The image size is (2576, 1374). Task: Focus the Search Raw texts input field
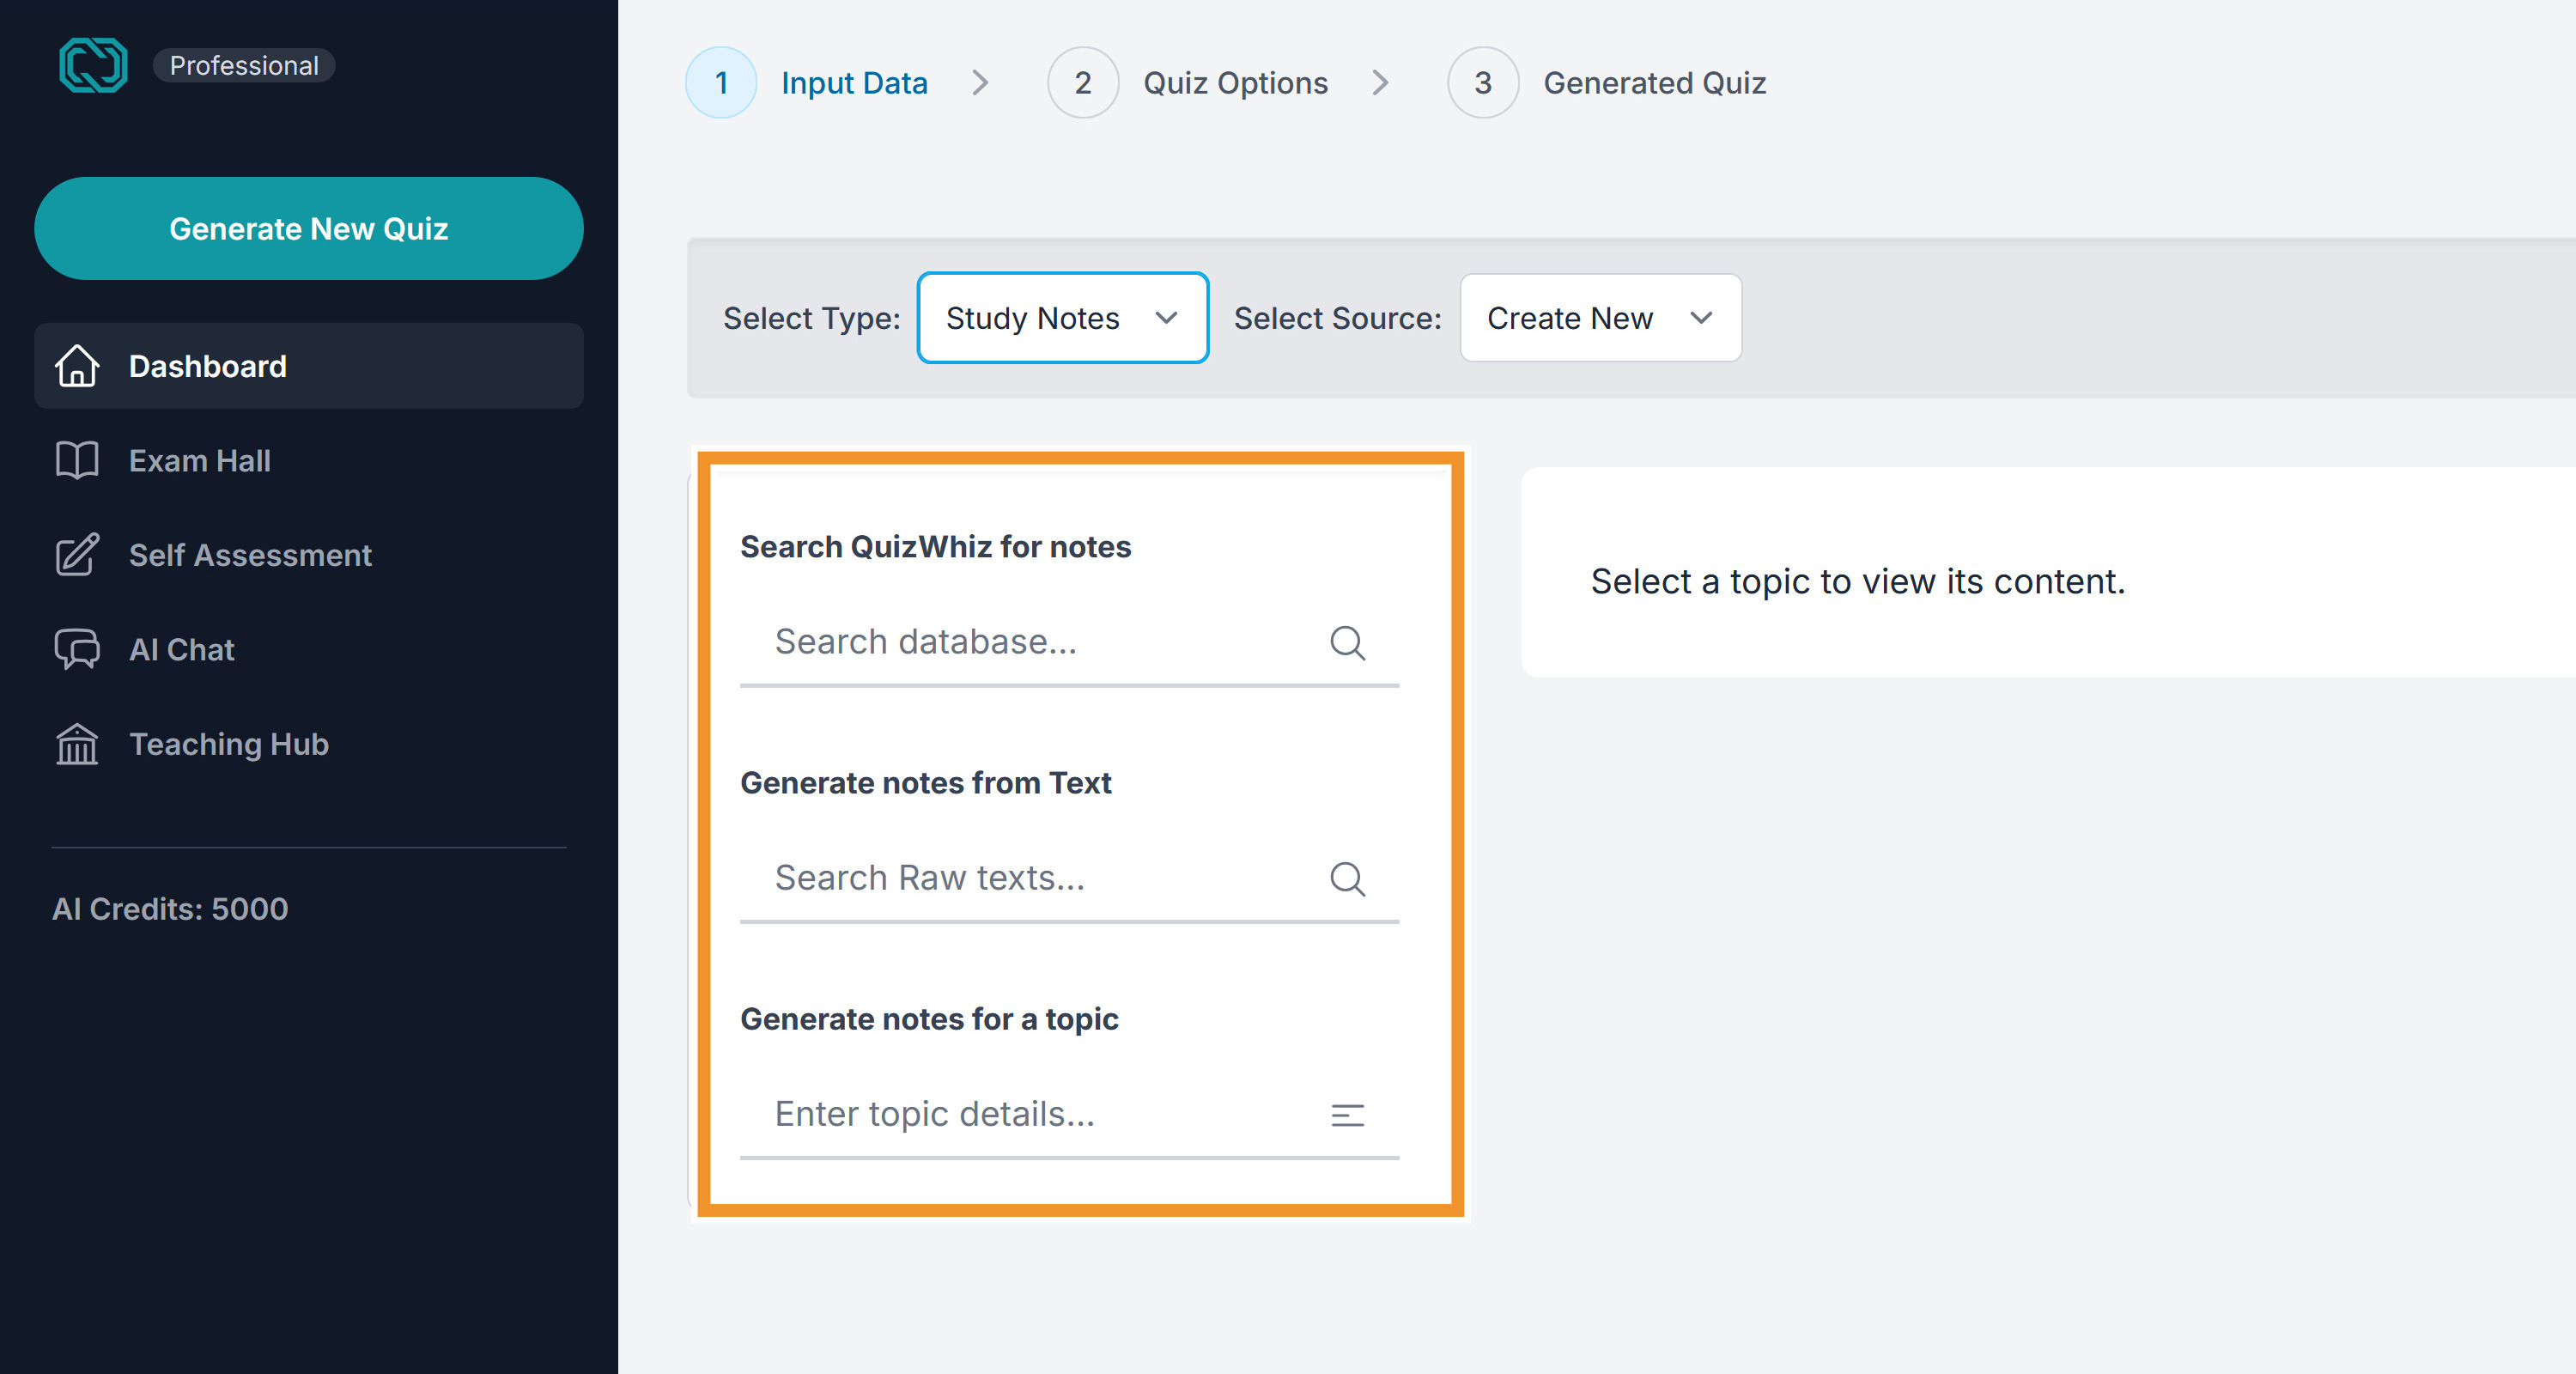[1069, 878]
